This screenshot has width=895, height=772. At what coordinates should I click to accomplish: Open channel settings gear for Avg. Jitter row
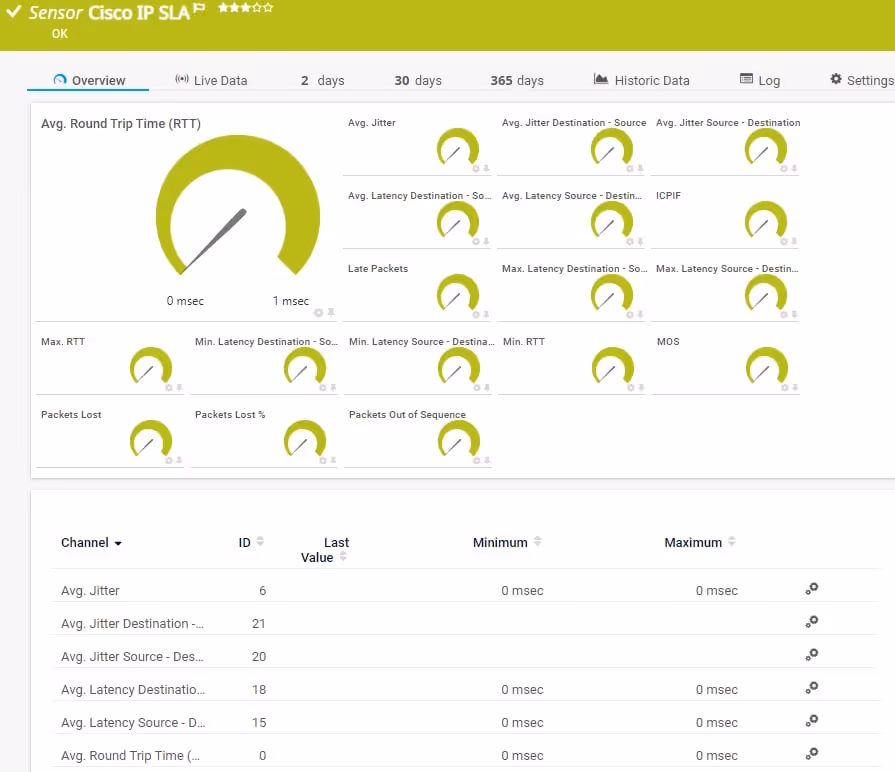coord(812,589)
